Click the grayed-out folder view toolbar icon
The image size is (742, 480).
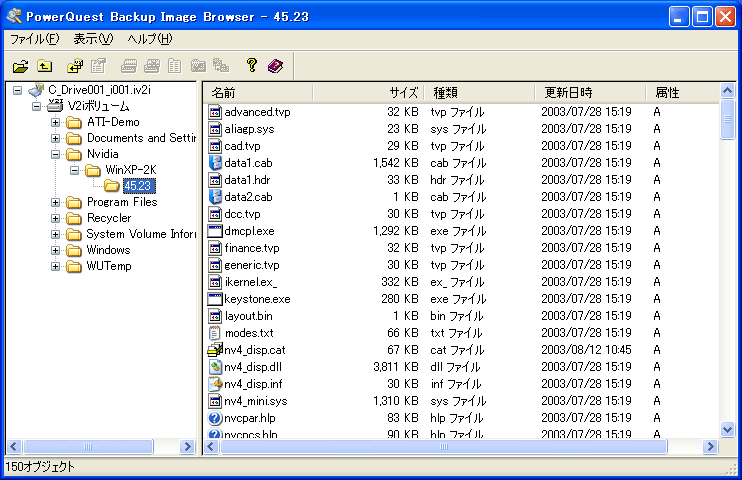(198, 66)
